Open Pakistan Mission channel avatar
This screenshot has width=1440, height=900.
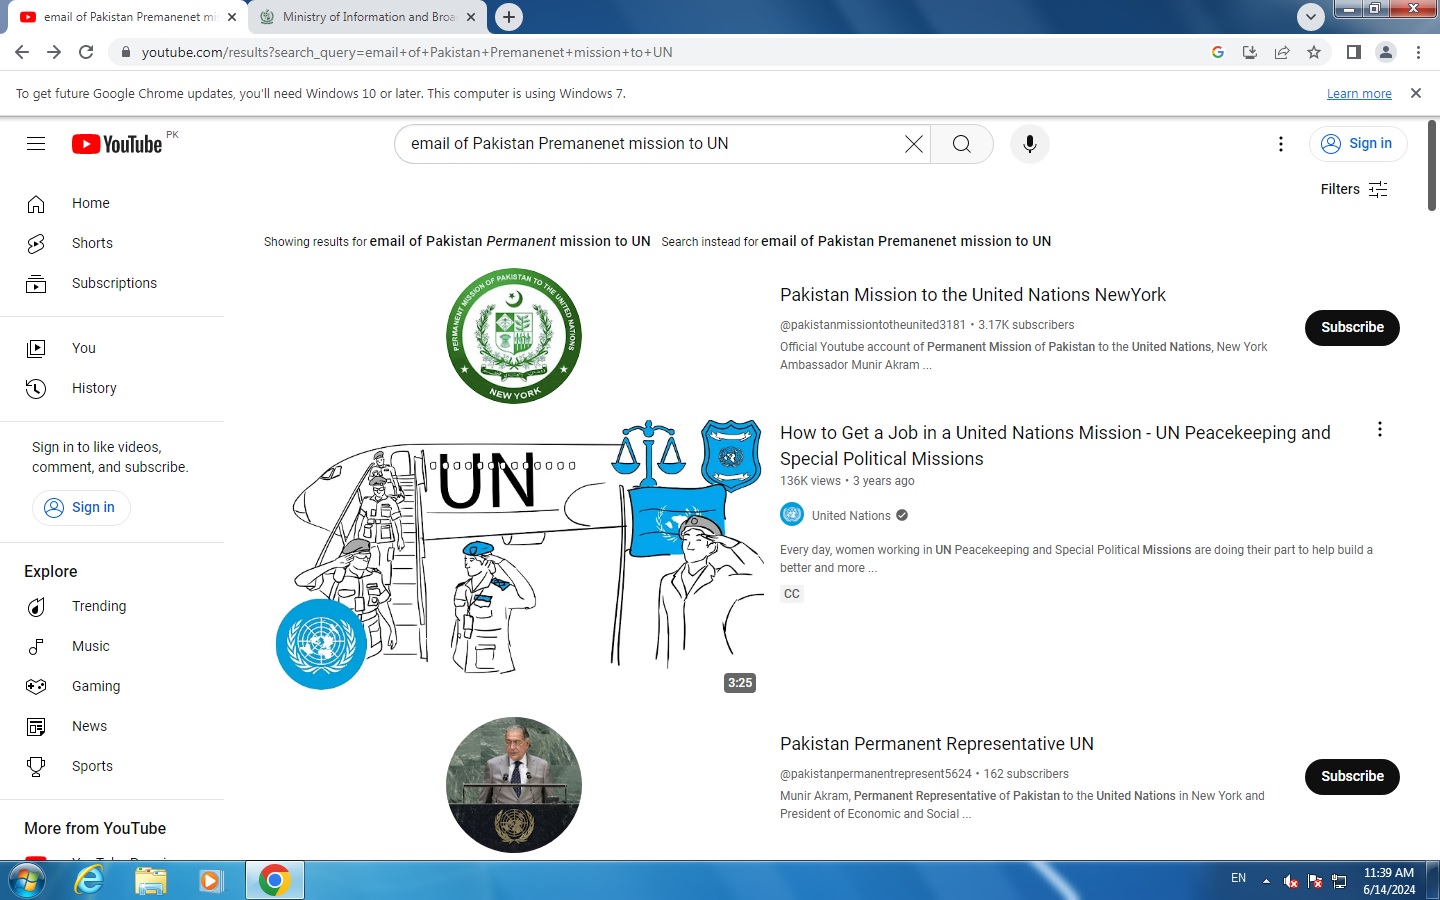[514, 336]
